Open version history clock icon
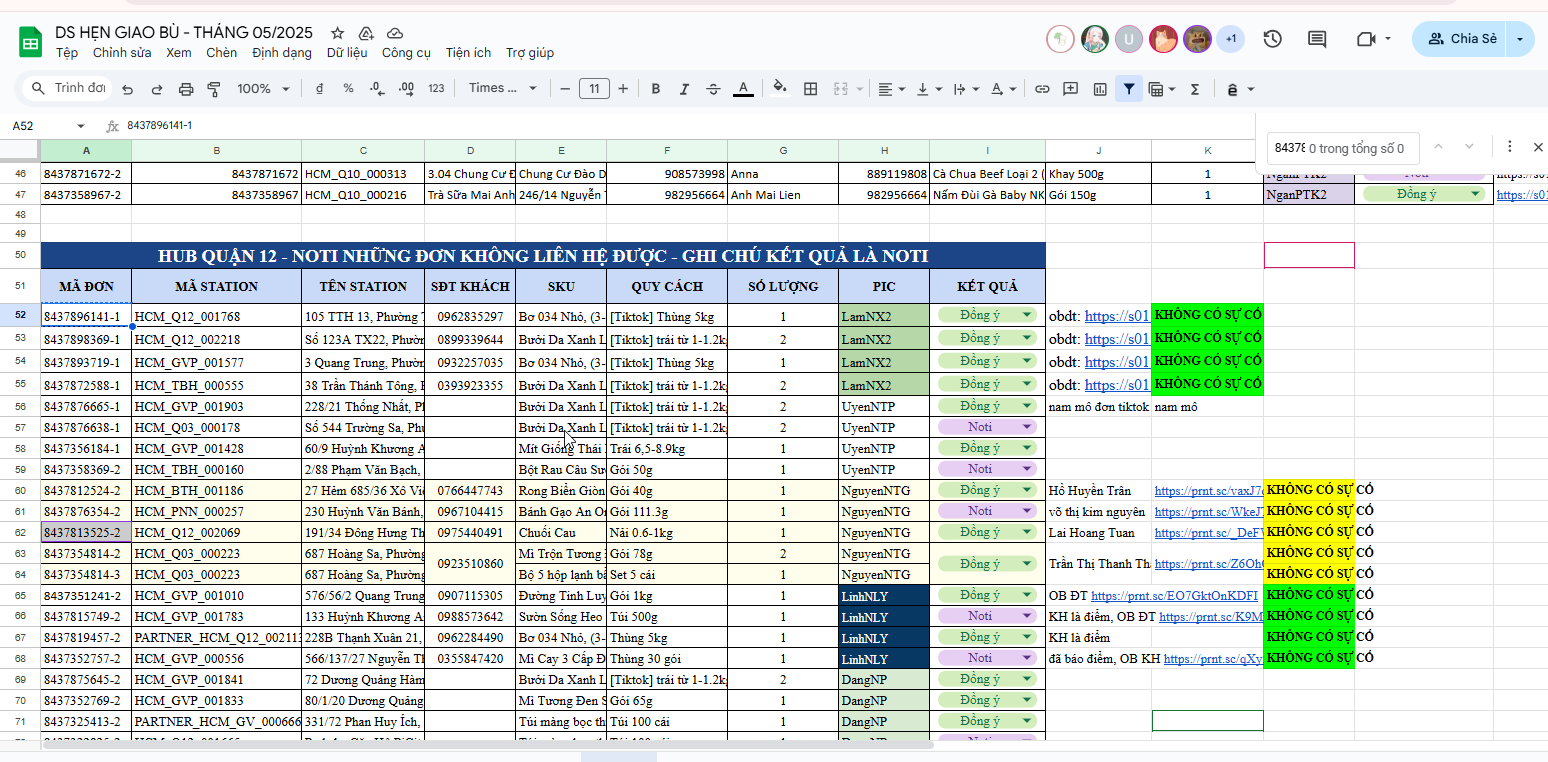1548x762 pixels. tap(1272, 39)
